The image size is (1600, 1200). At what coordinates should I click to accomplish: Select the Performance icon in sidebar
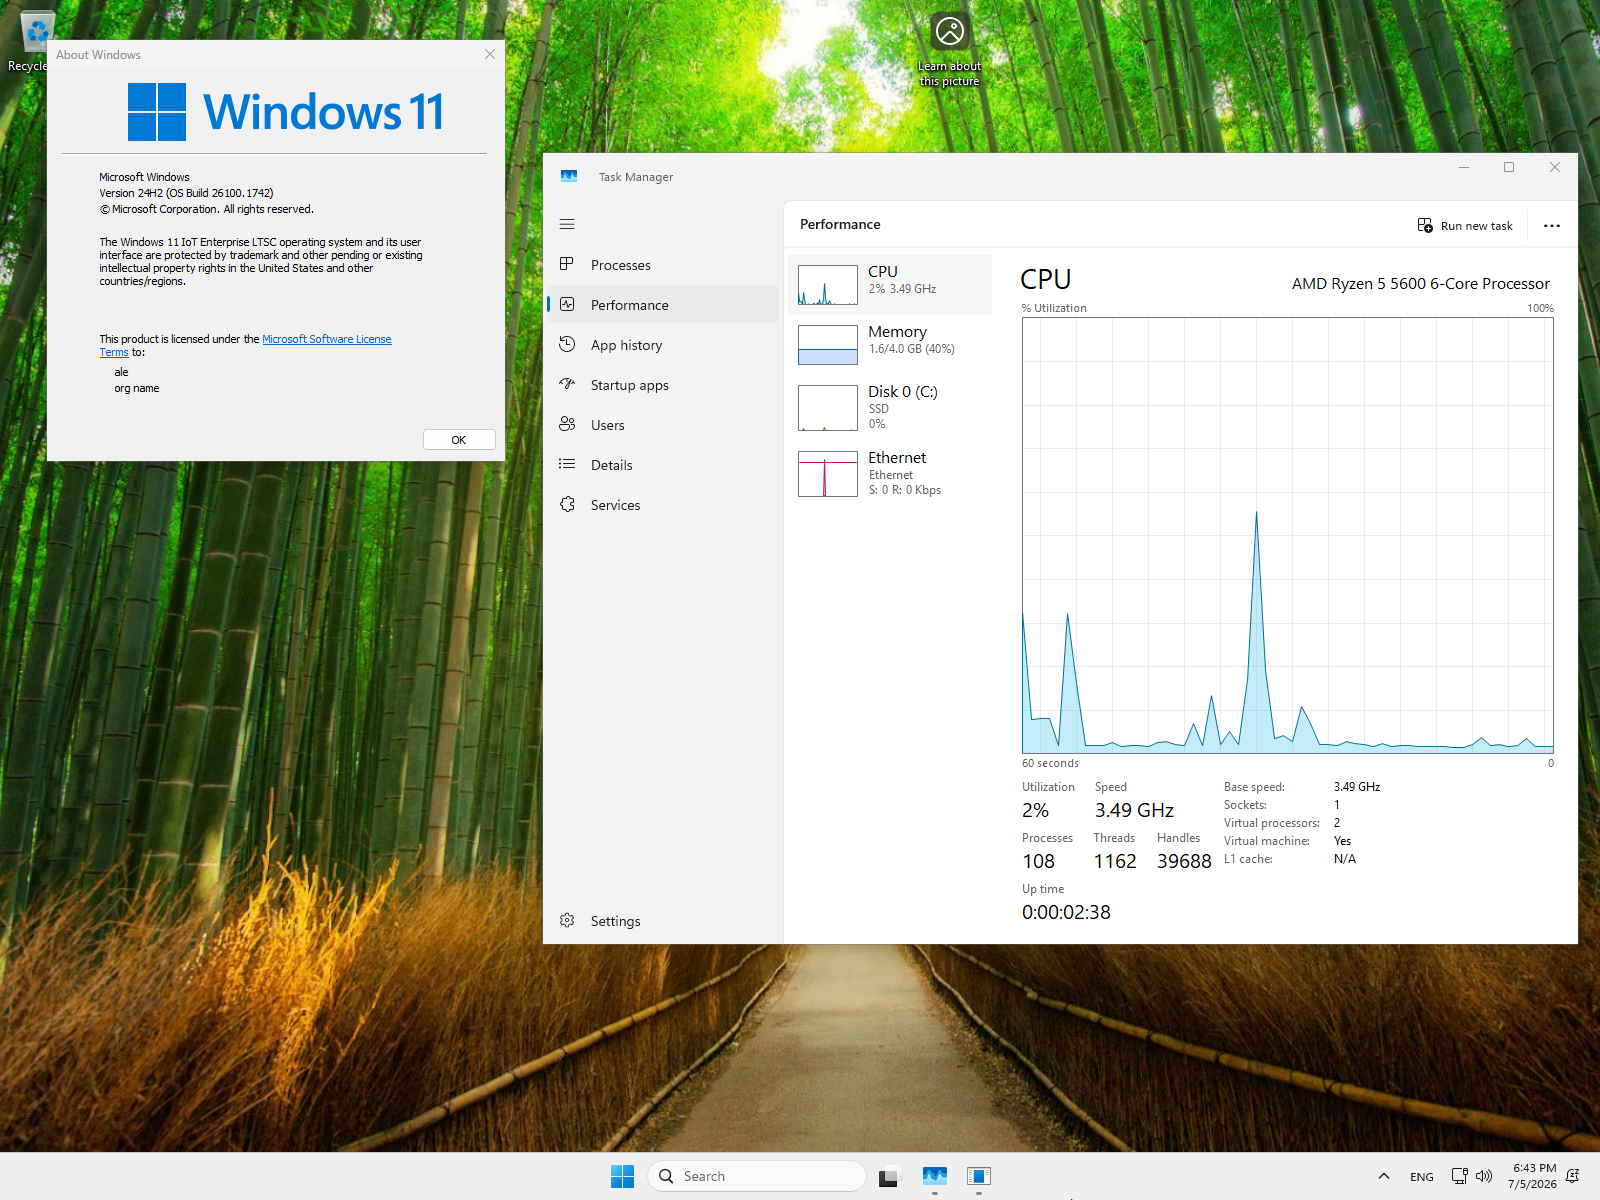point(567,304)
